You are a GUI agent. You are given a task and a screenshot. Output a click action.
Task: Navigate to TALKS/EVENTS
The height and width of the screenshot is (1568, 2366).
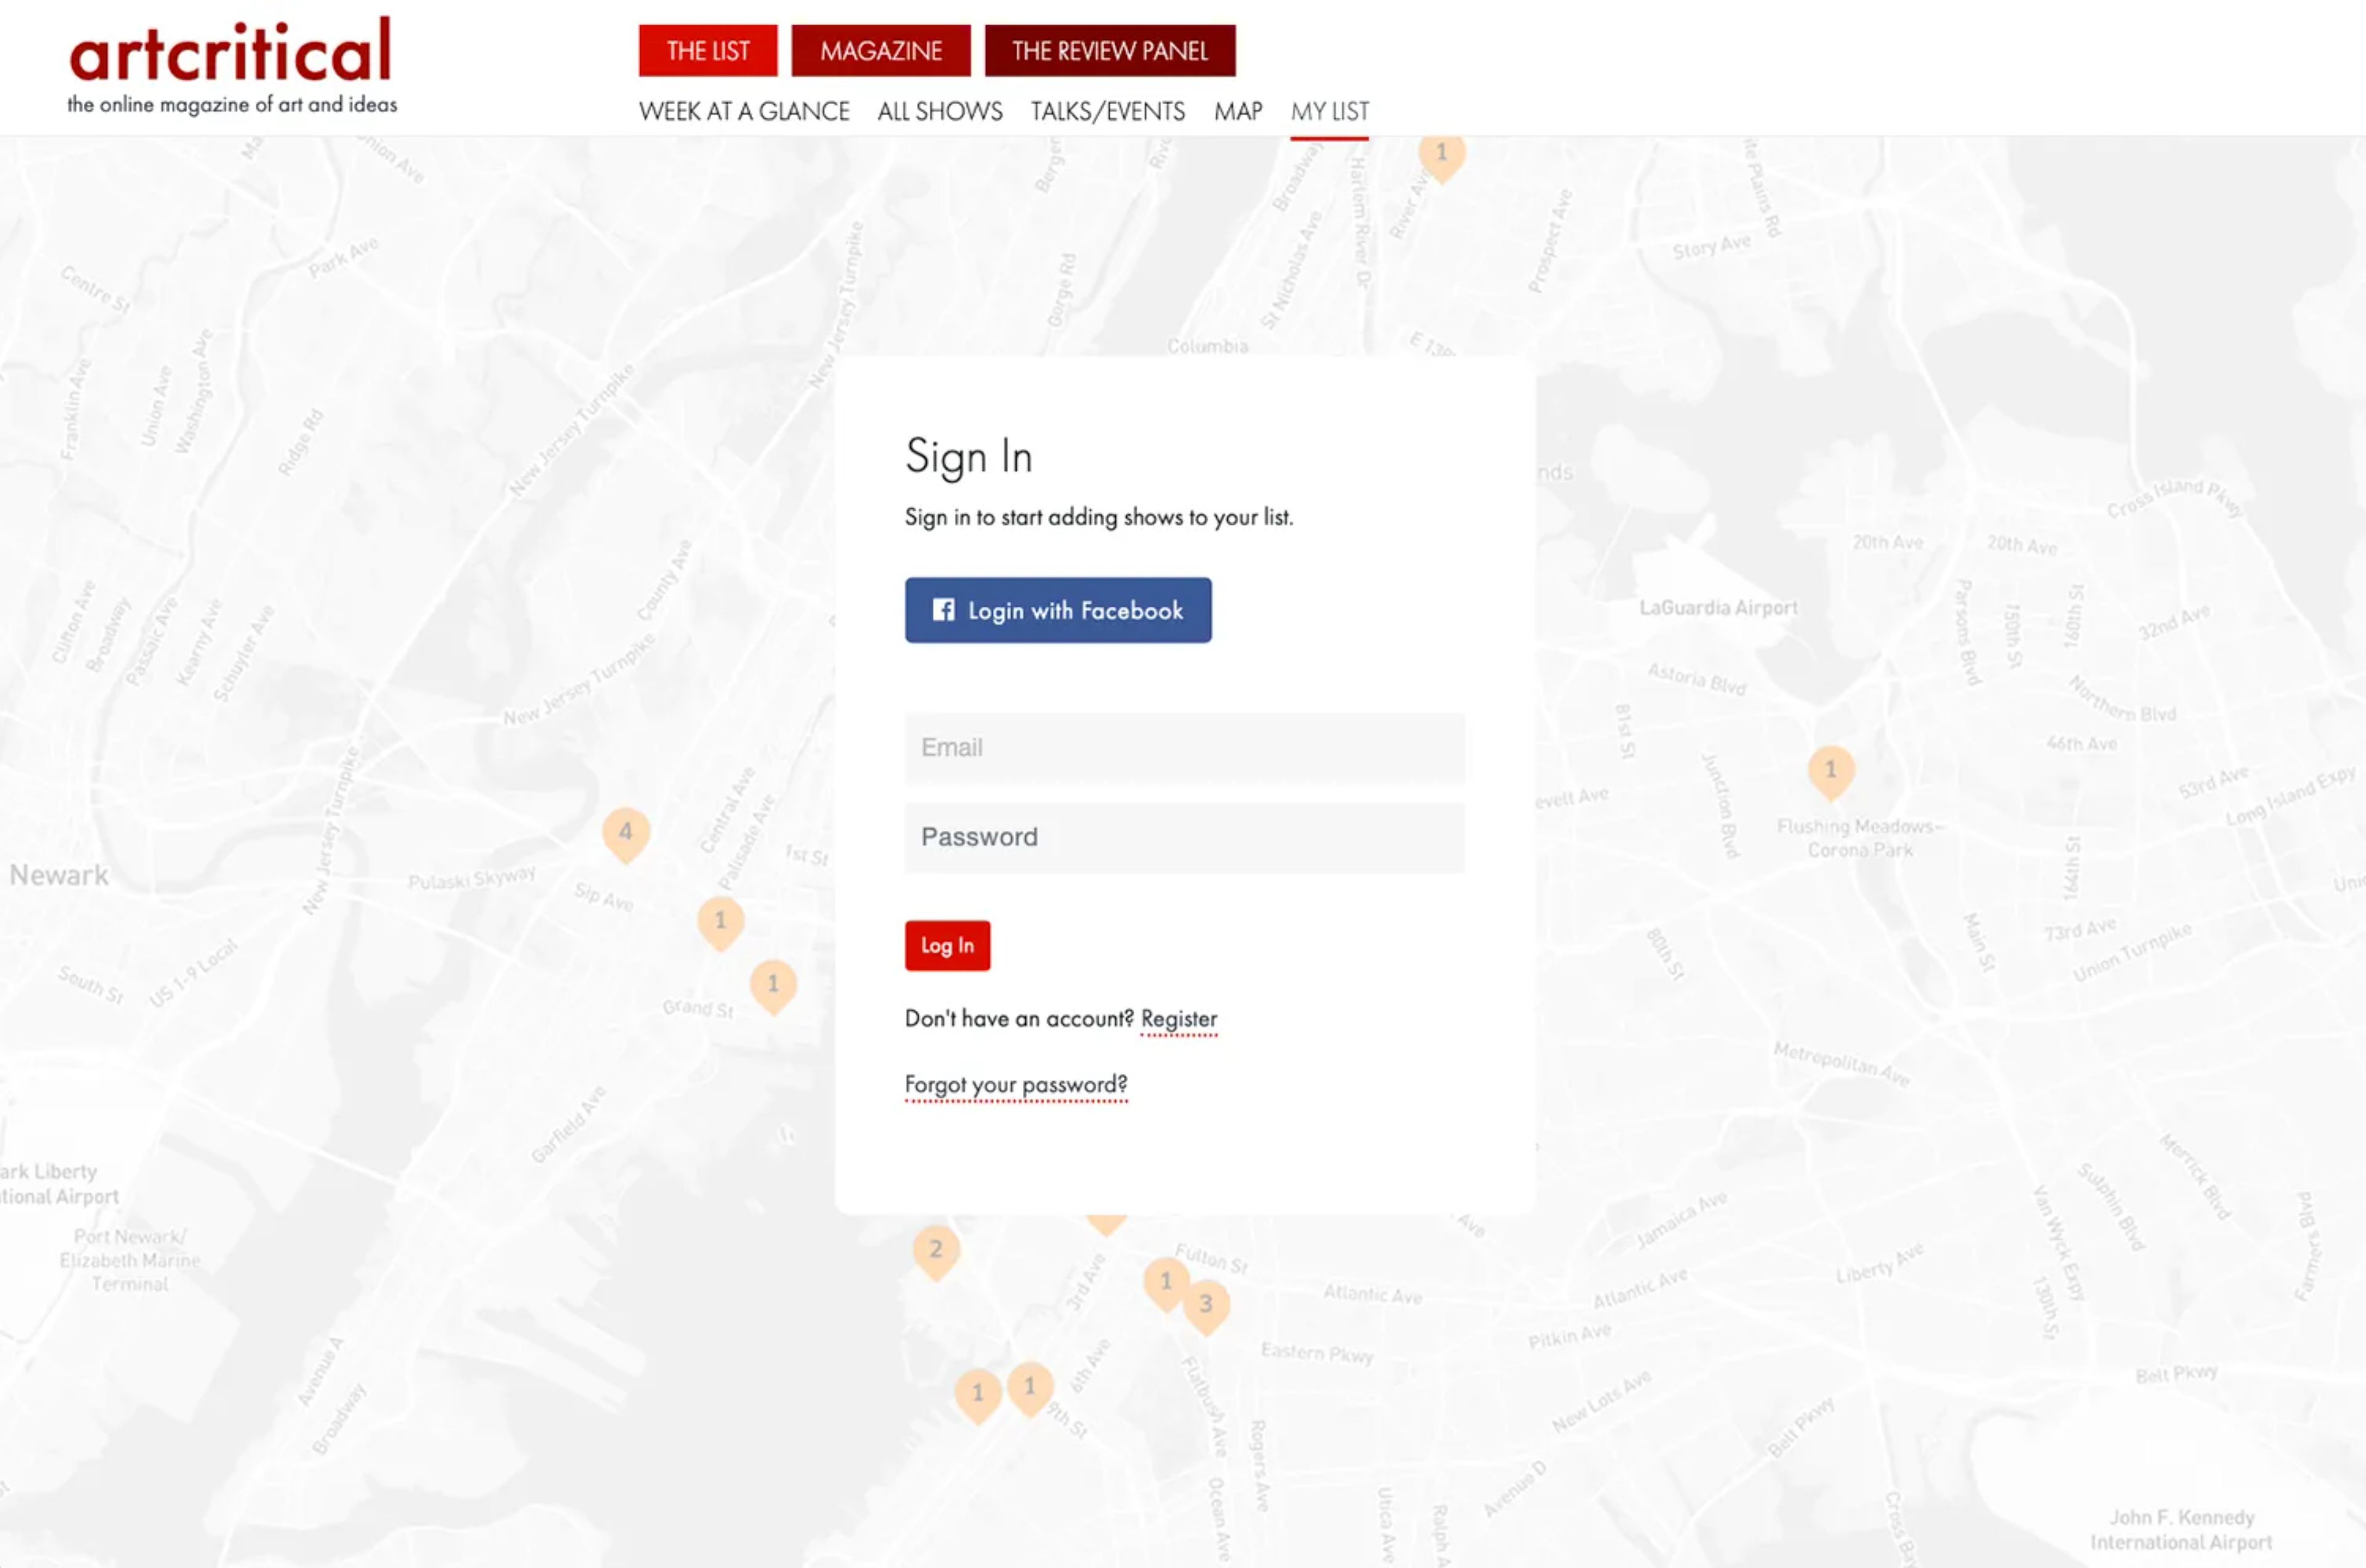point(1107,111)
